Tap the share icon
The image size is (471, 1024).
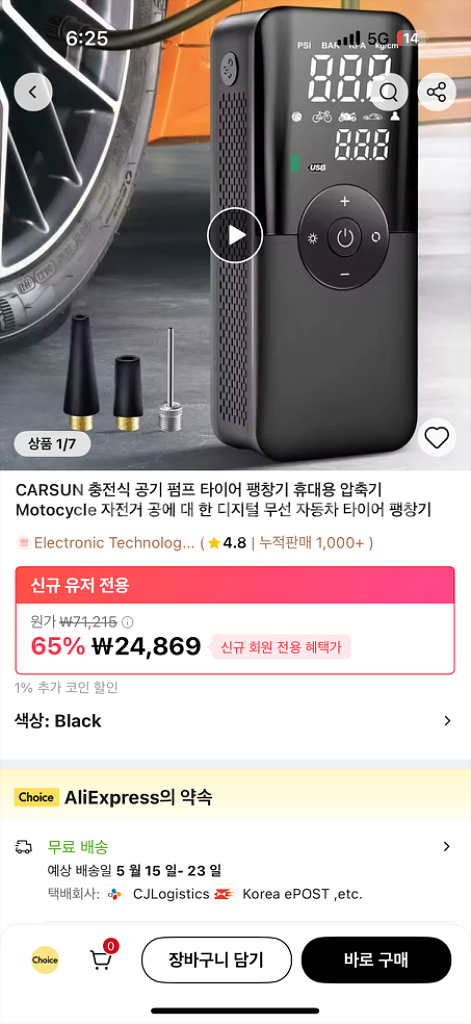pyautogui.click(x=436, y=92)
